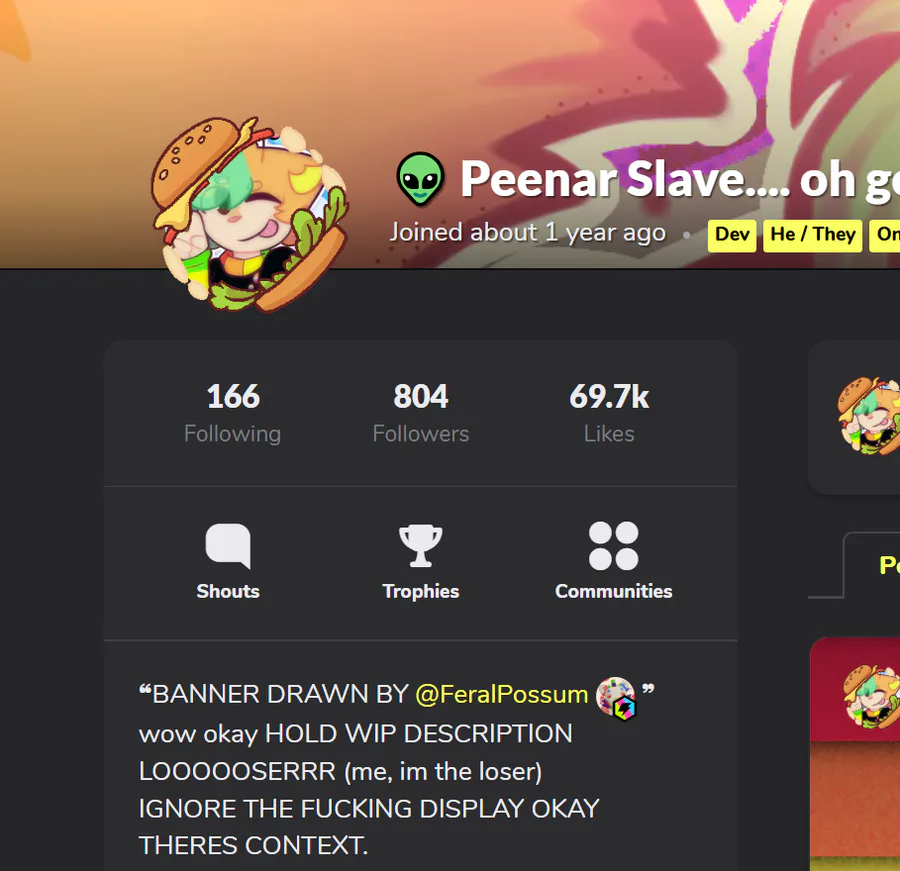Click the He / They pronoun tag
Screen dimensions: 900x871
pos(813,235)
